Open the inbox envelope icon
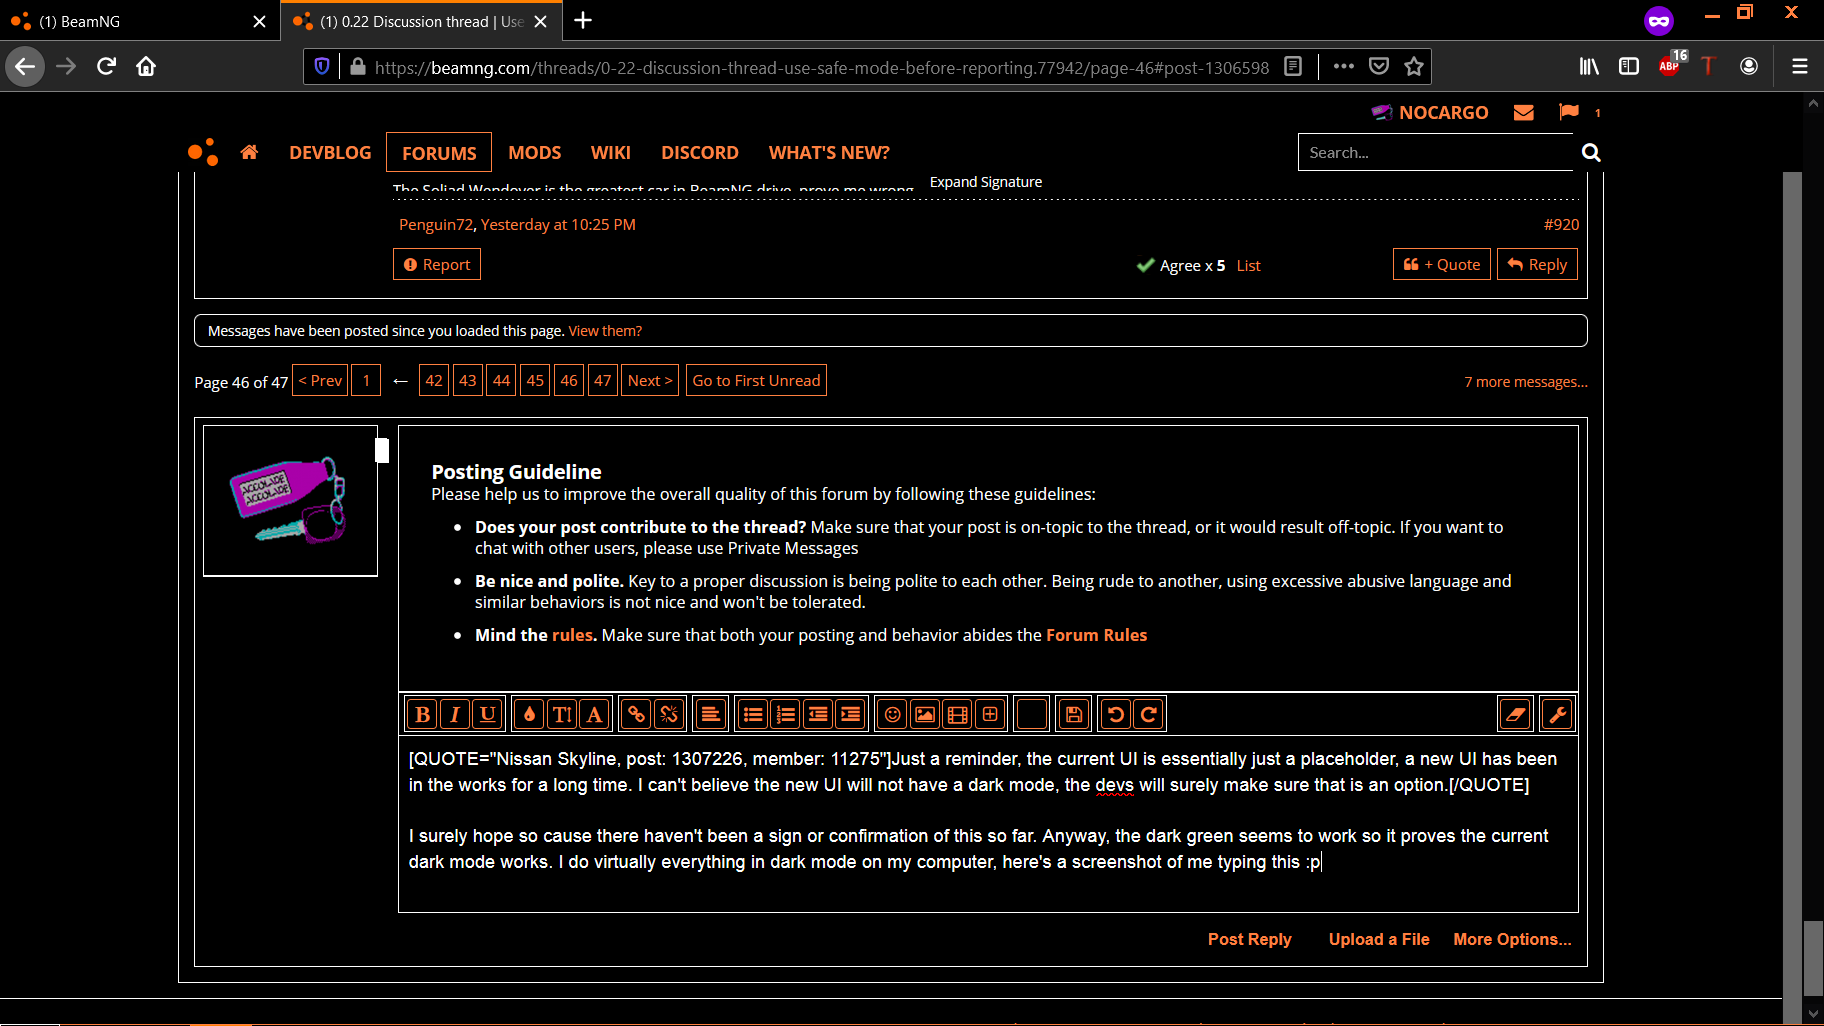The image size is (1824, 1026). coord(1524,112)
